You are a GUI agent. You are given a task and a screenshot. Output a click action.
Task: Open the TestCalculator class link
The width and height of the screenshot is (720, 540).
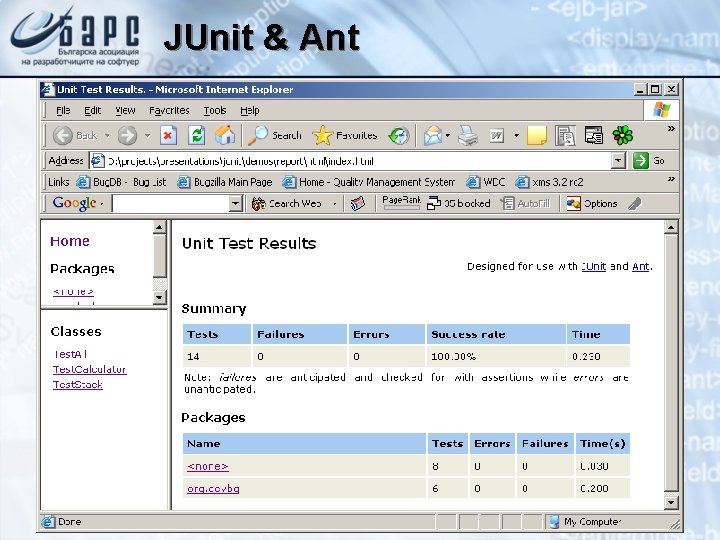pyautogui.click(x=90, y=369)
